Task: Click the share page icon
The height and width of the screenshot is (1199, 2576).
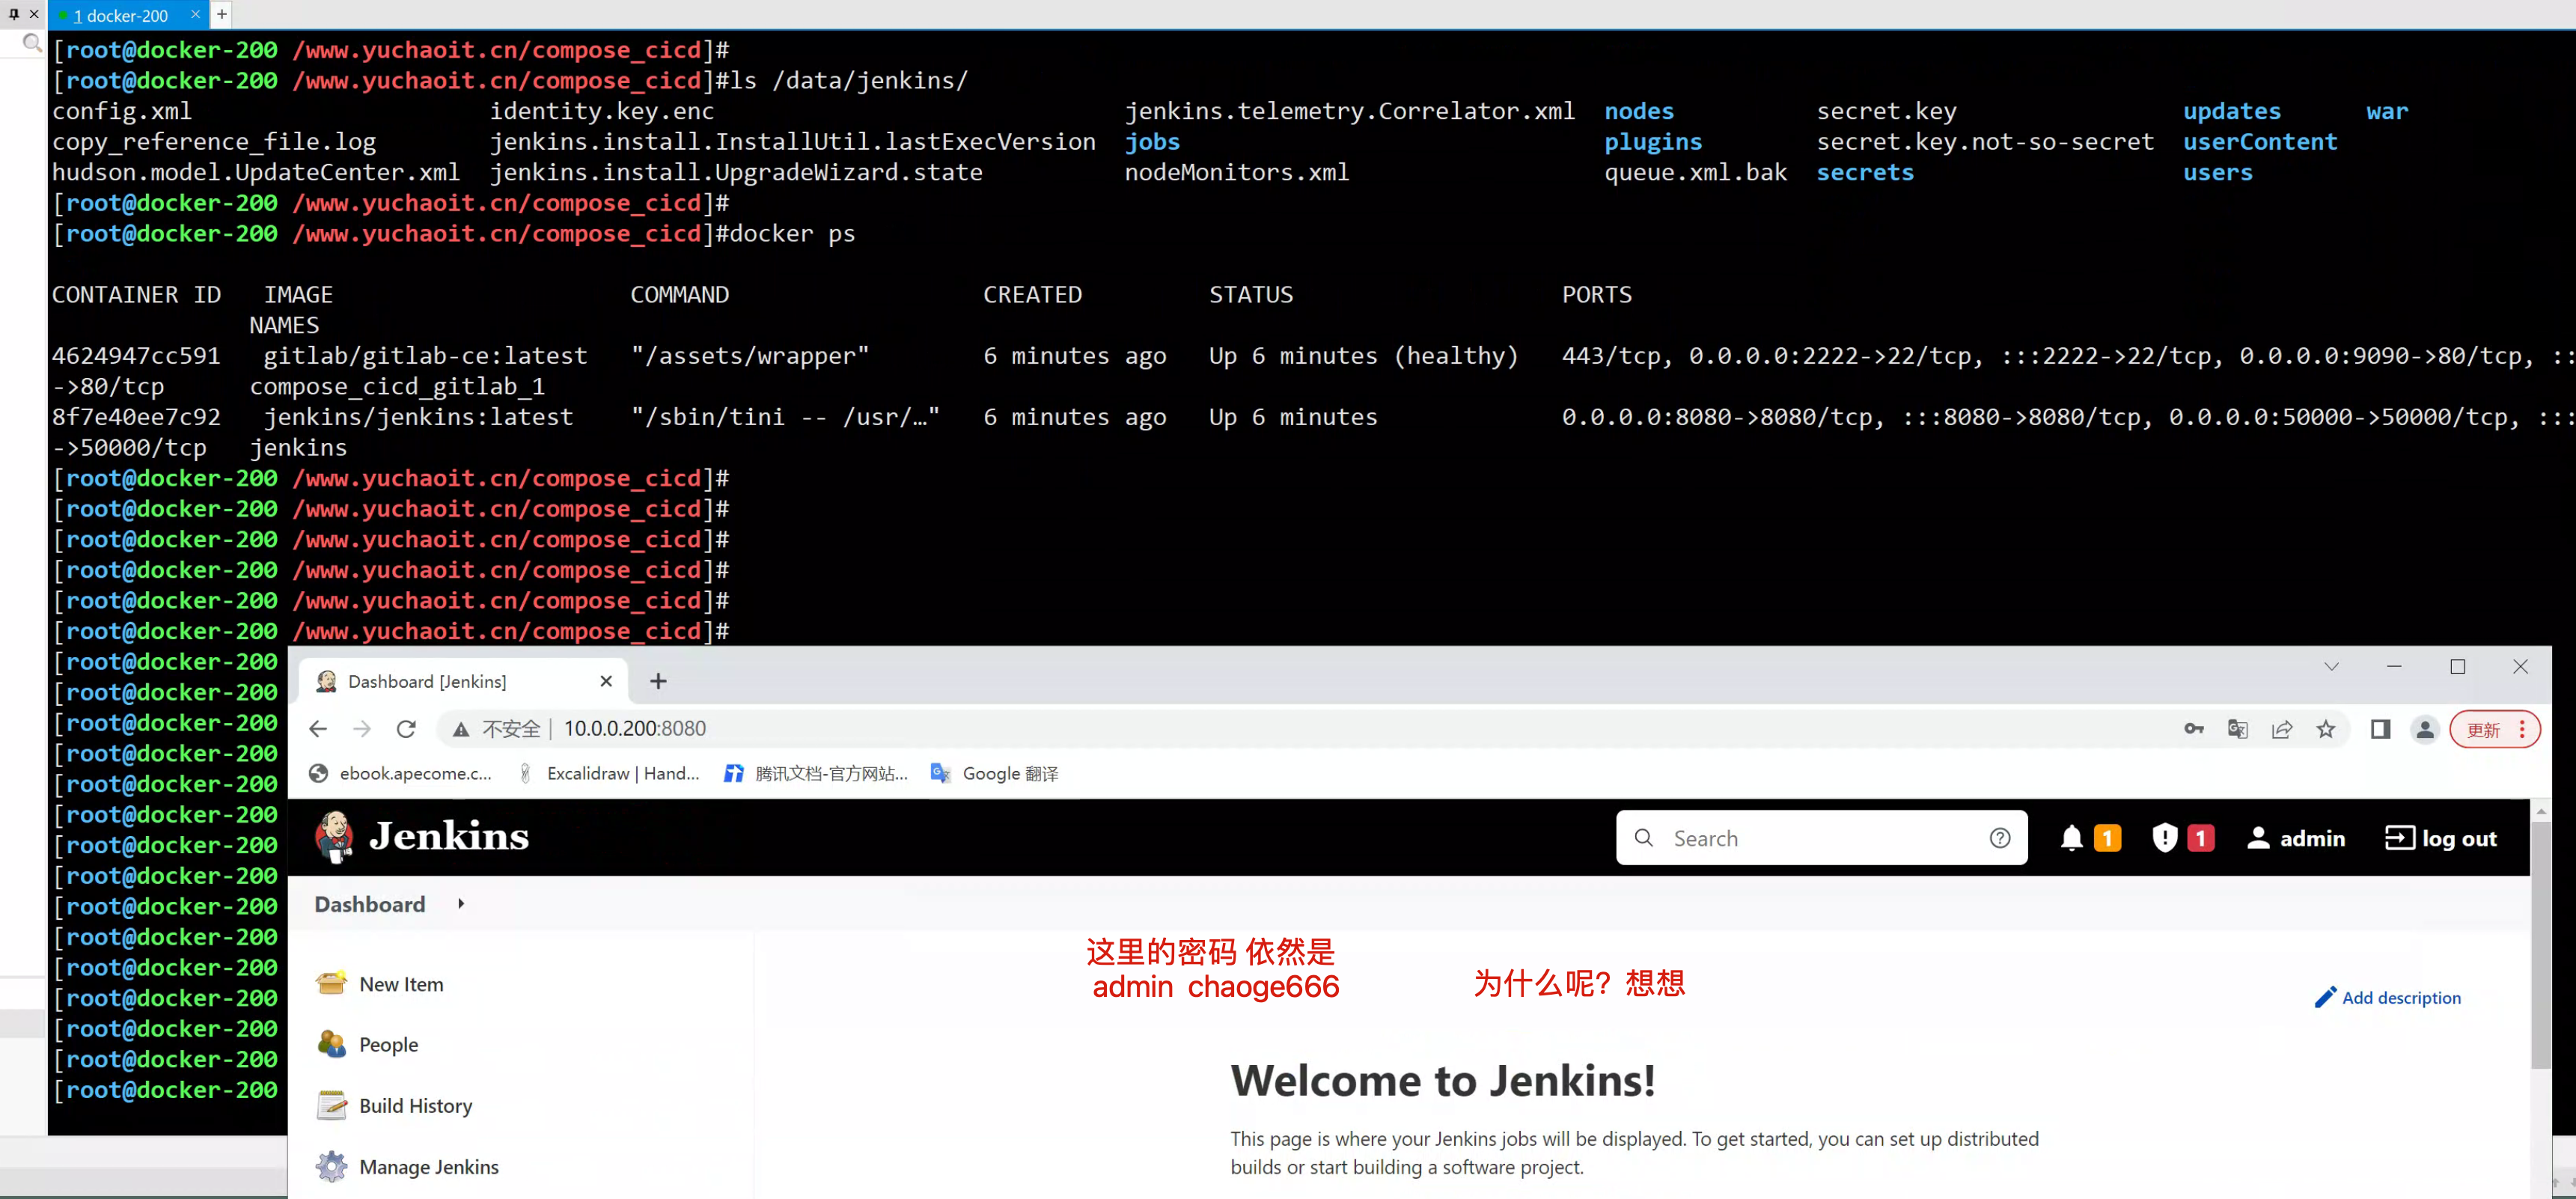Action: pos(2282,729)
